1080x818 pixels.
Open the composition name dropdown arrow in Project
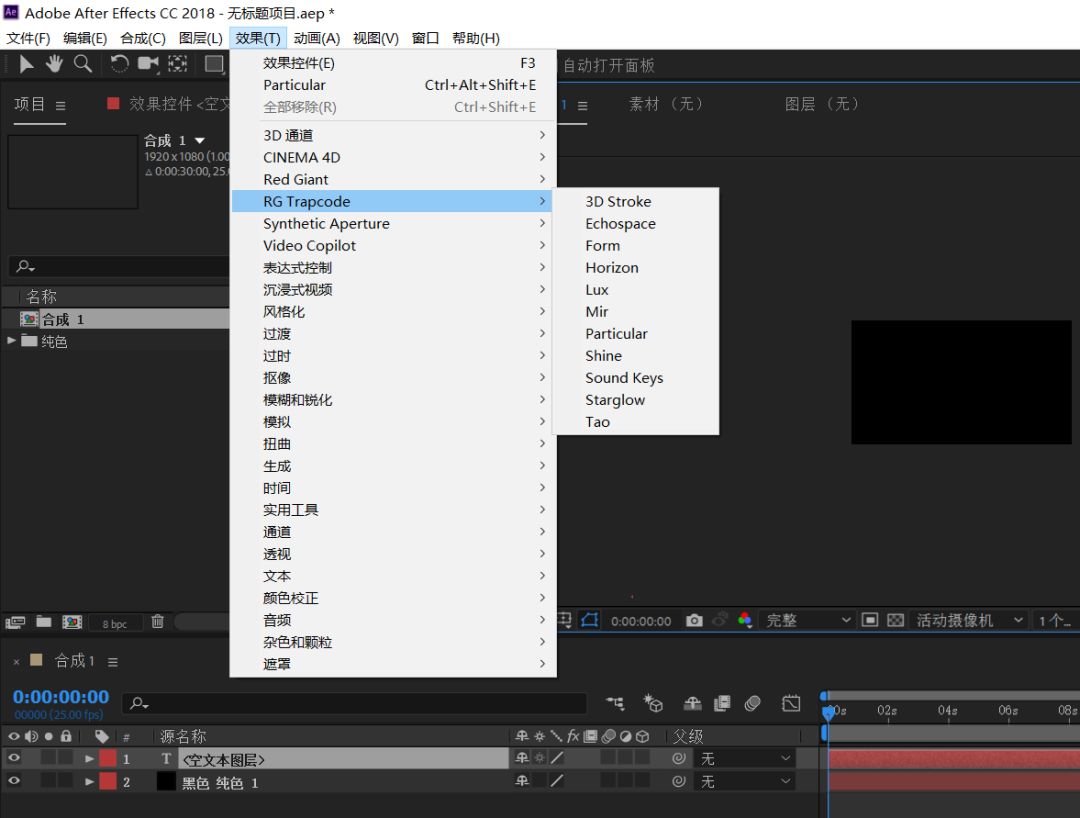tap(200, 140)
